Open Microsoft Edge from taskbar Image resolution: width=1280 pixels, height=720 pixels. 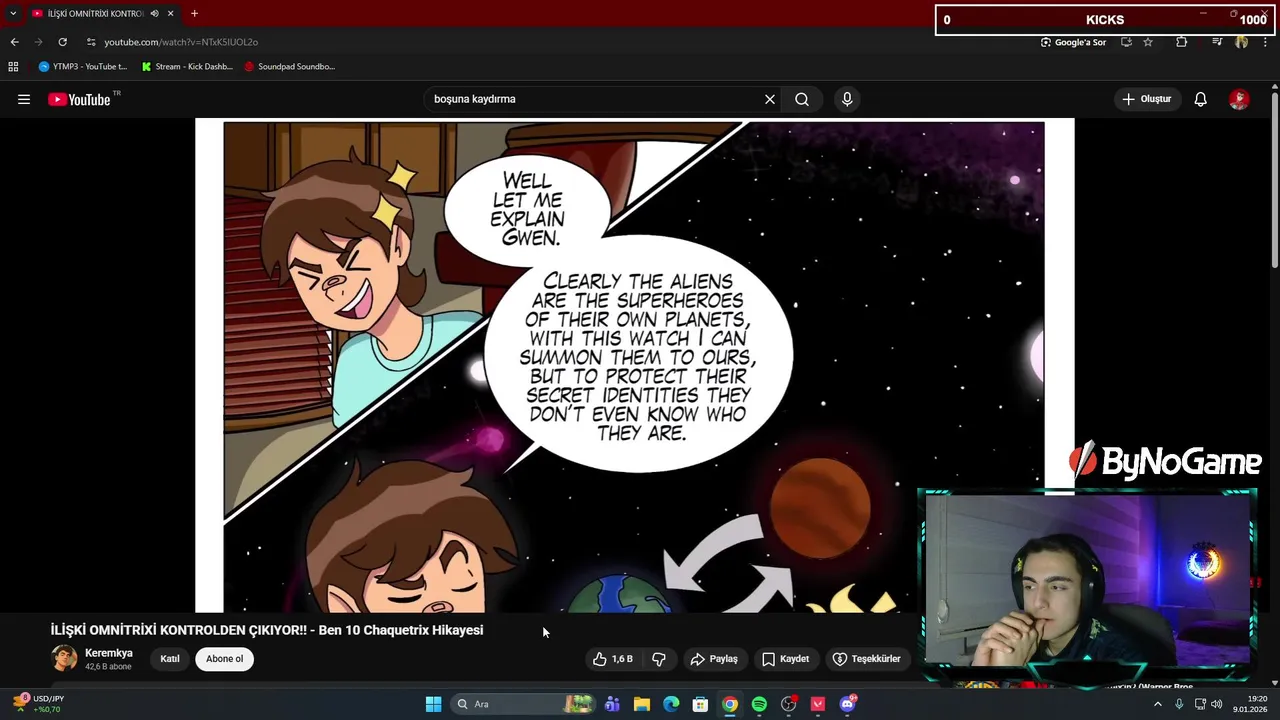point(671,704)
